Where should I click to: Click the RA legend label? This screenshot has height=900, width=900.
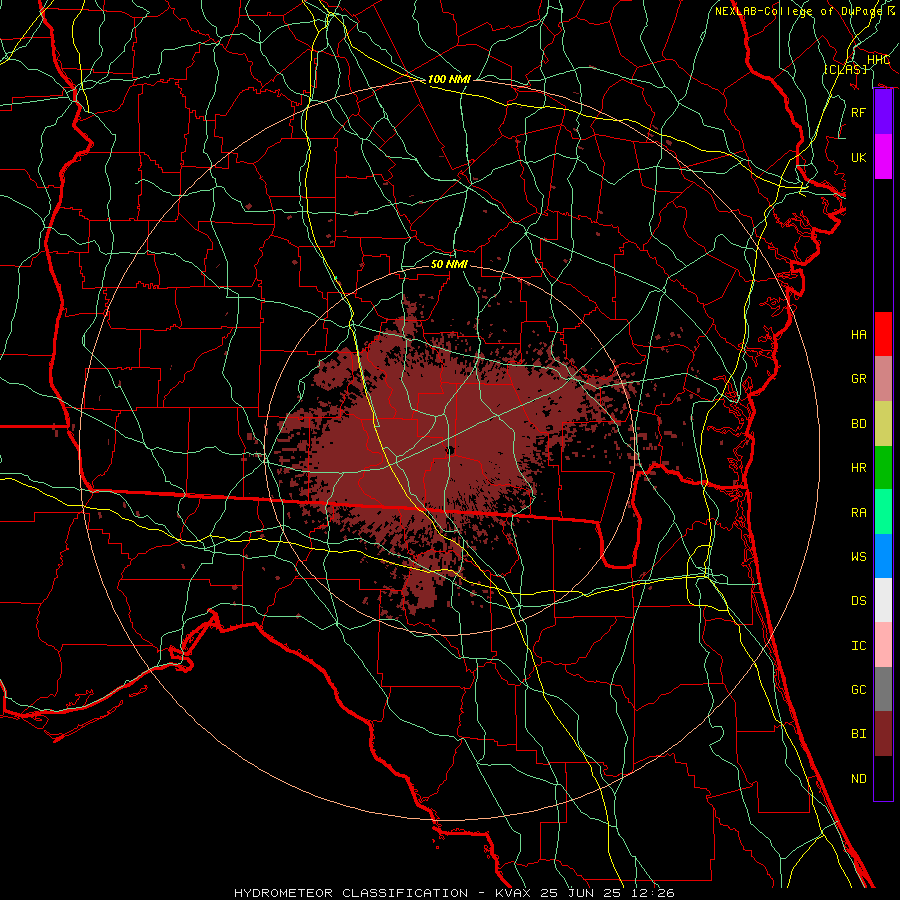[x=859, y=513]
